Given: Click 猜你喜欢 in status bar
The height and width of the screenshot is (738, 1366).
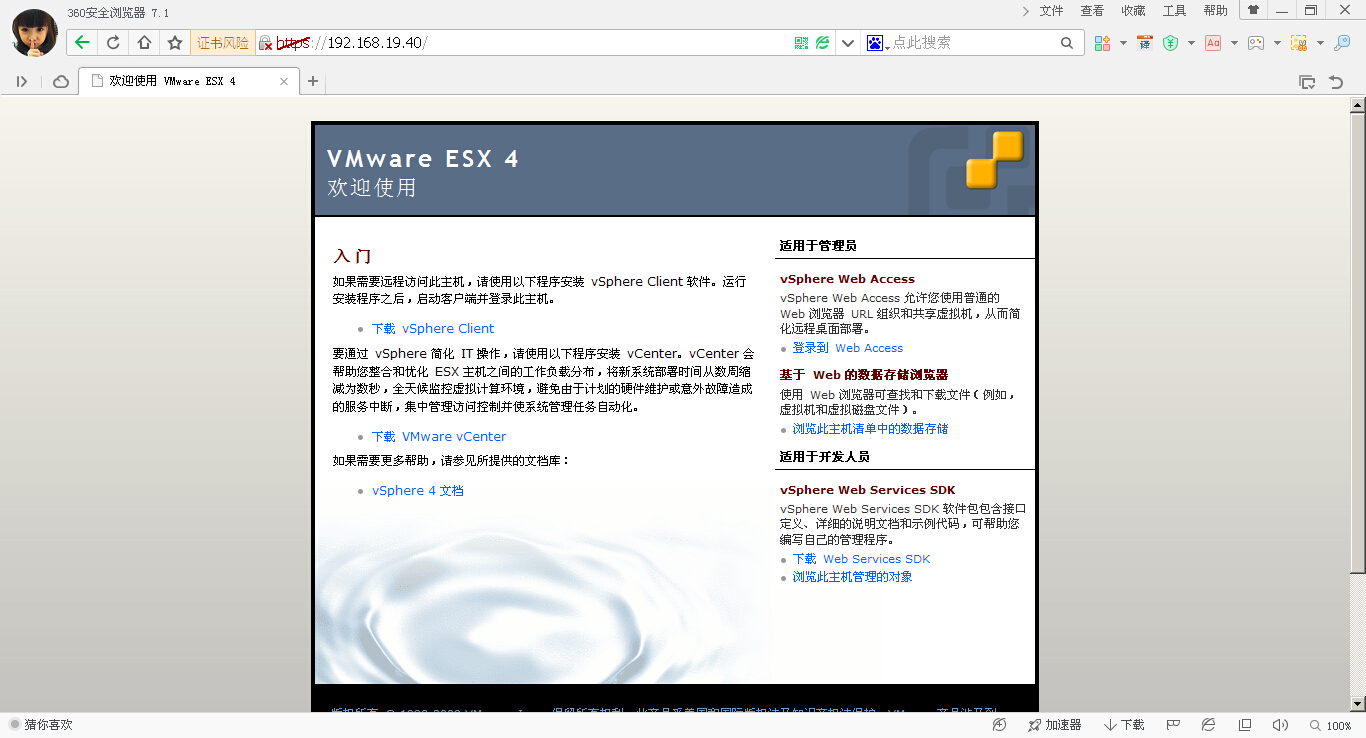Looking at the screenshot, I should click(x=41, y=725).
